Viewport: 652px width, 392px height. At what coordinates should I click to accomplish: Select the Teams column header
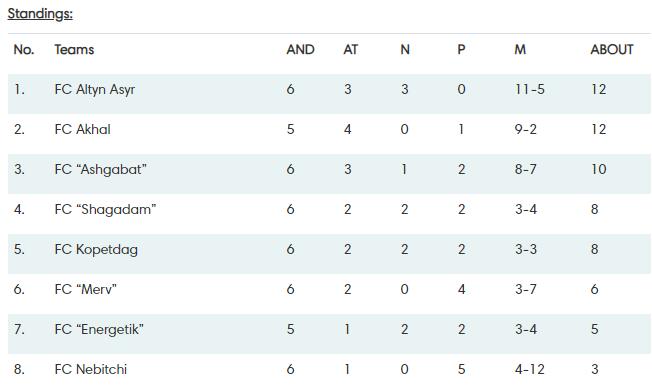coord(74,49)
